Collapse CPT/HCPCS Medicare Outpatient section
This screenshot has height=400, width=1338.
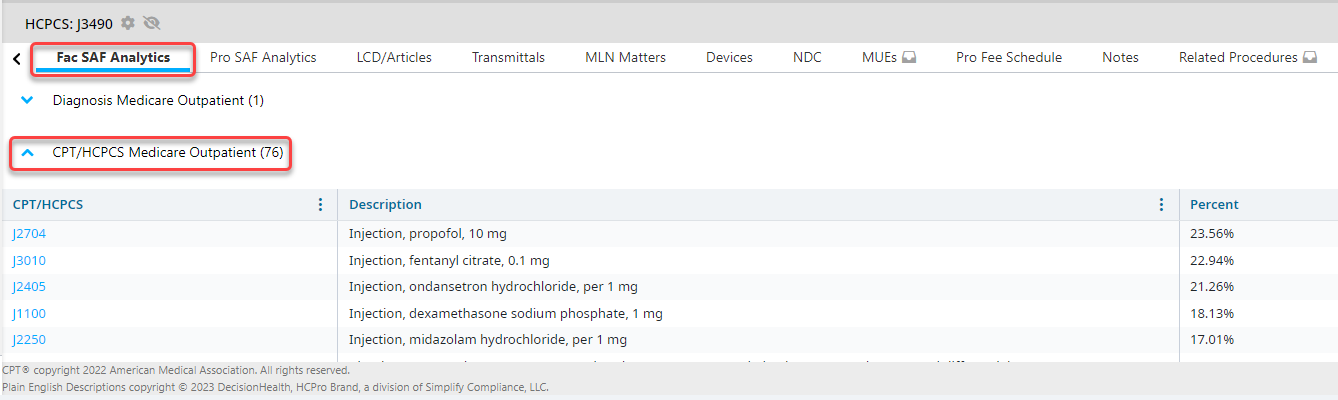[28, 153]
